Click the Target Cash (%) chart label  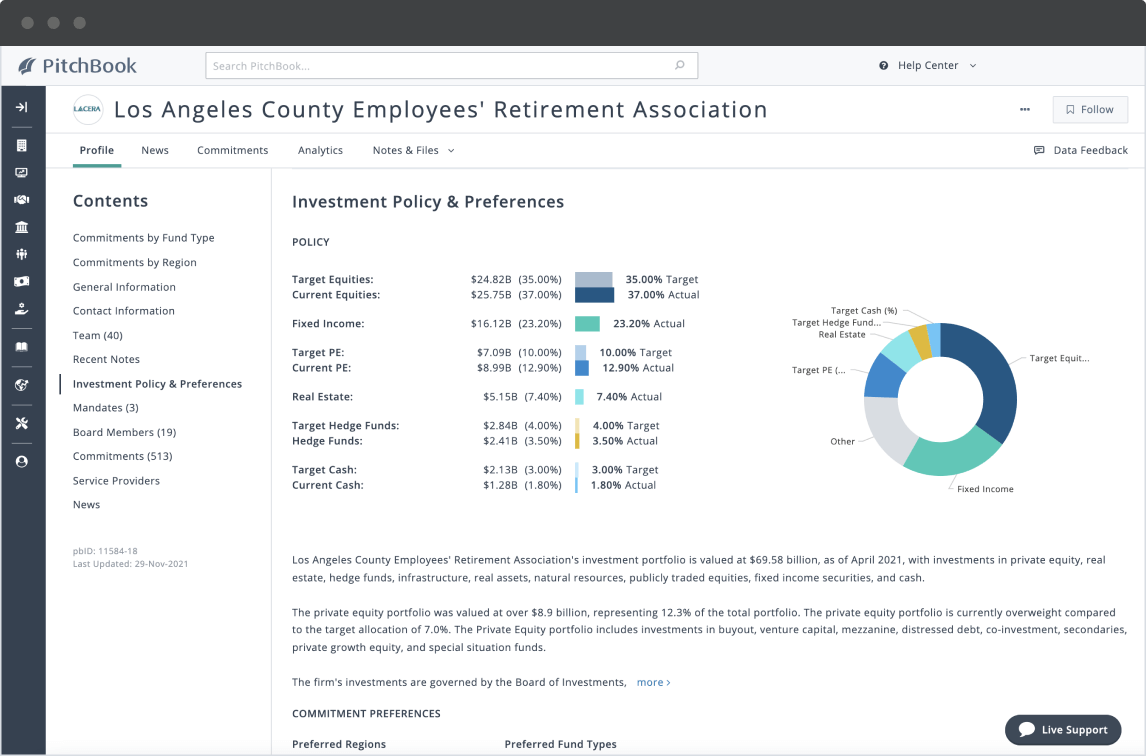[x=864, y=311]
